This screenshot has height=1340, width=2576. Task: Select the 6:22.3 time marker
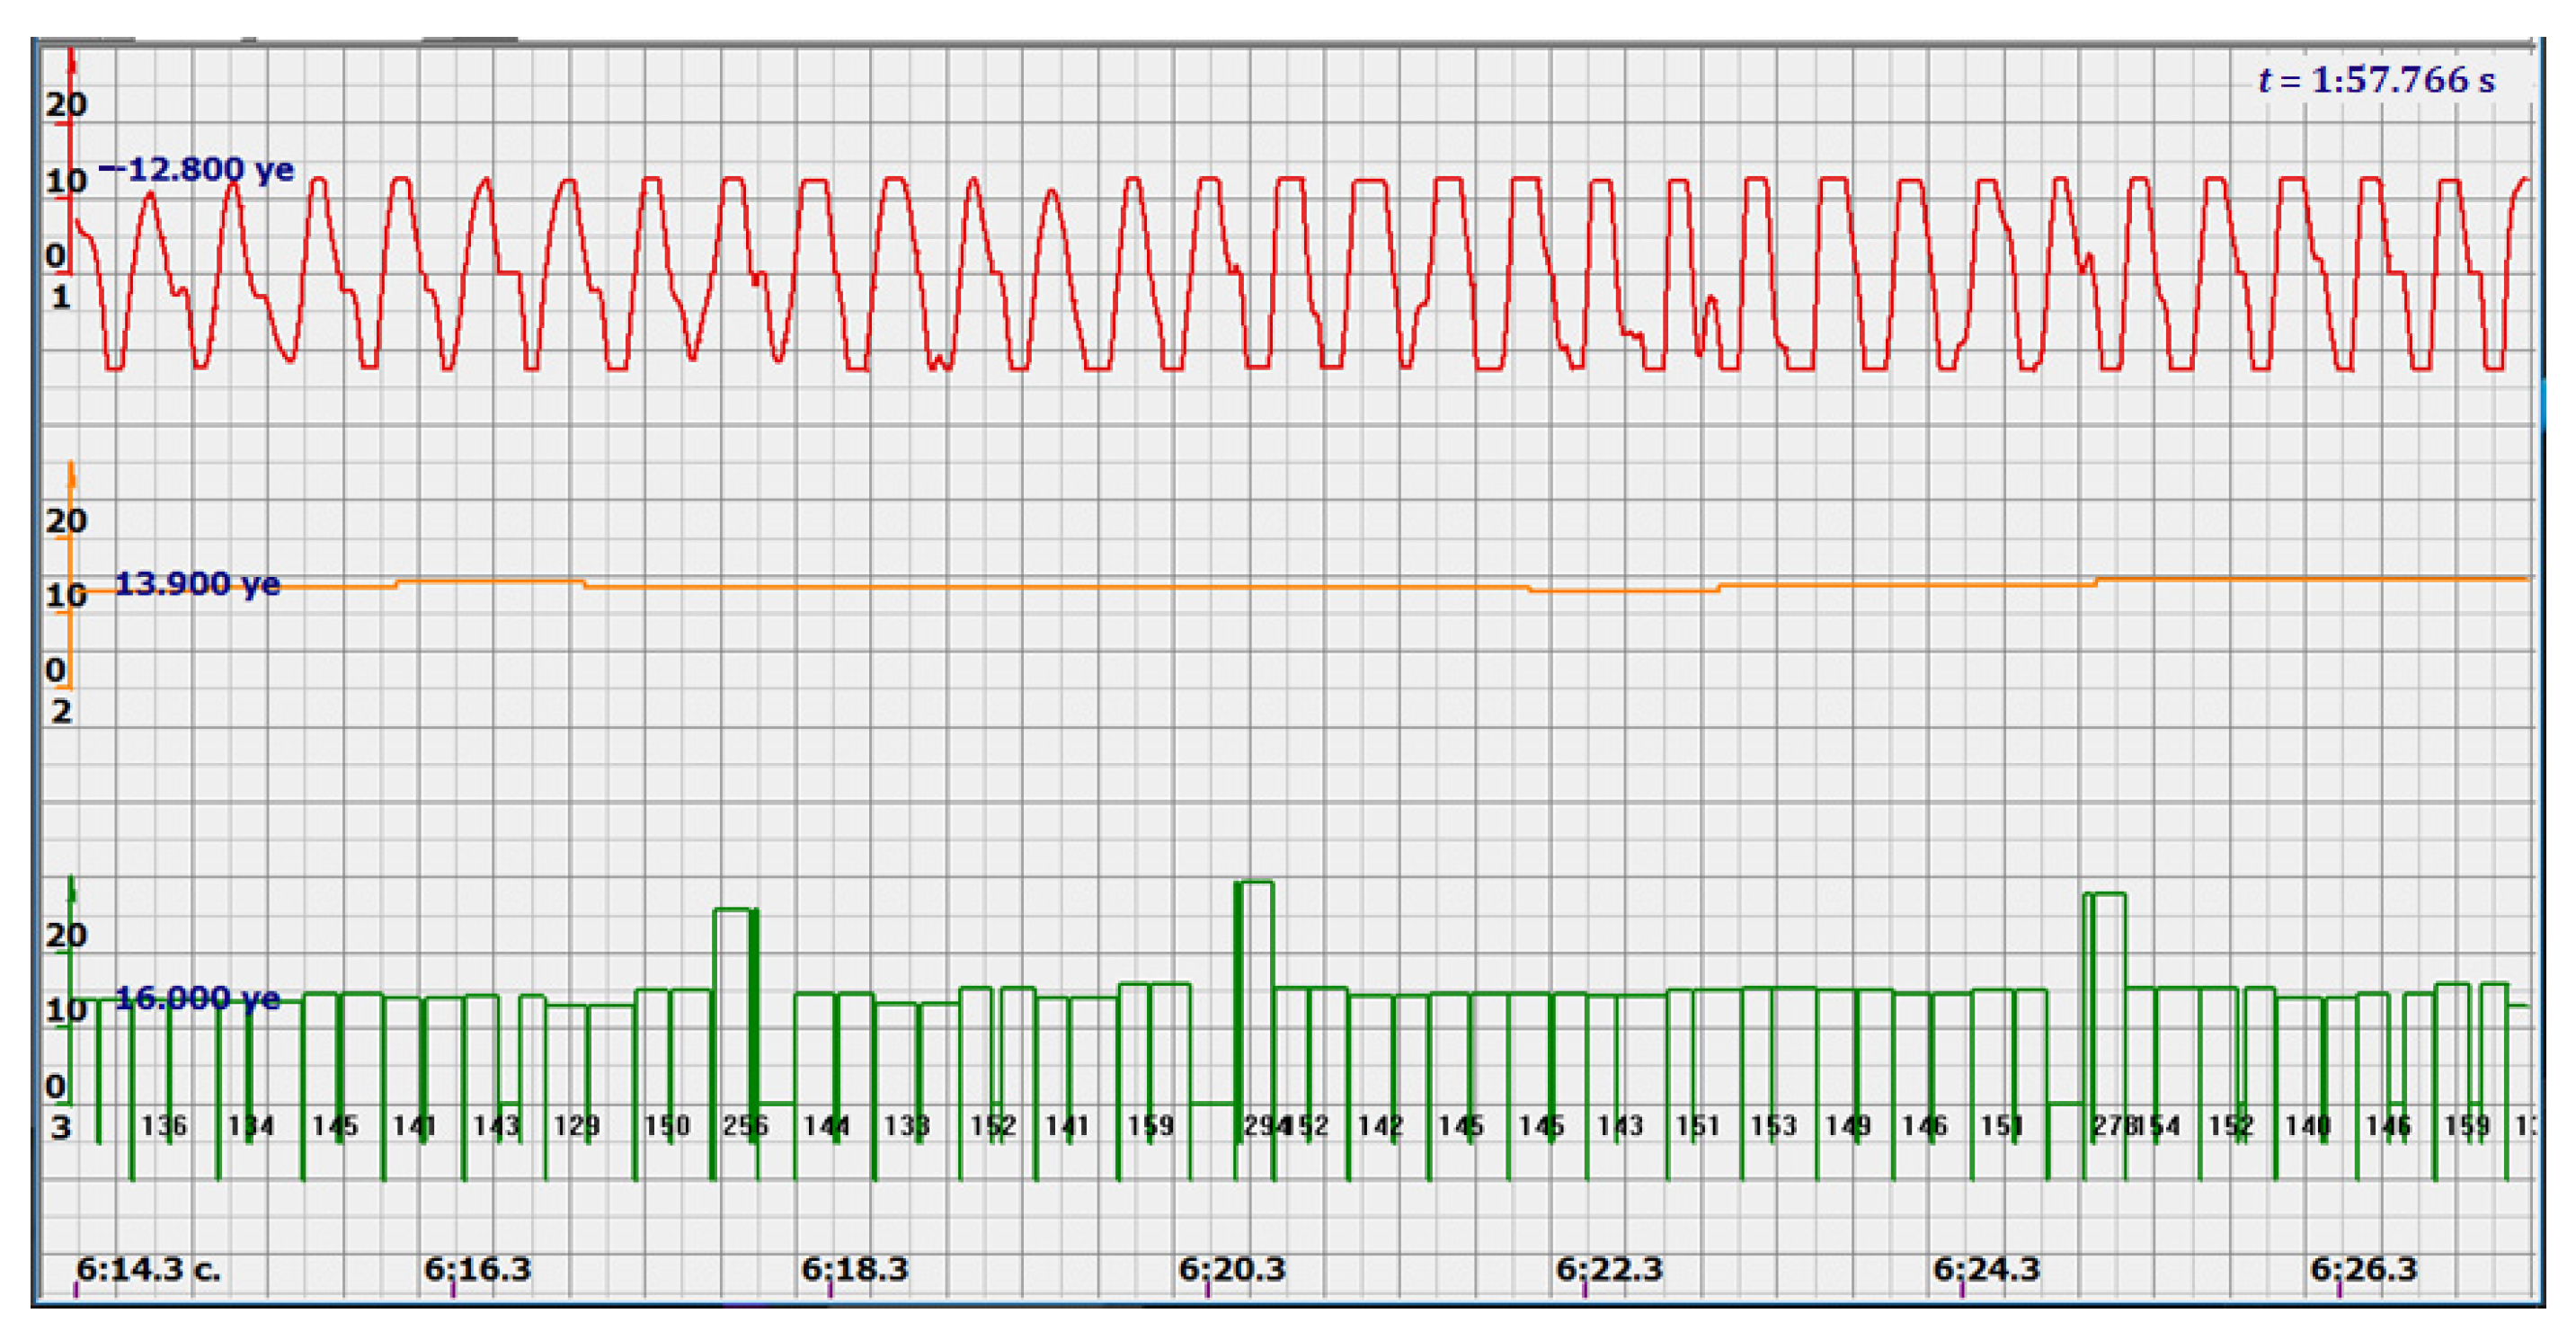click(x=1608, y=1269)
